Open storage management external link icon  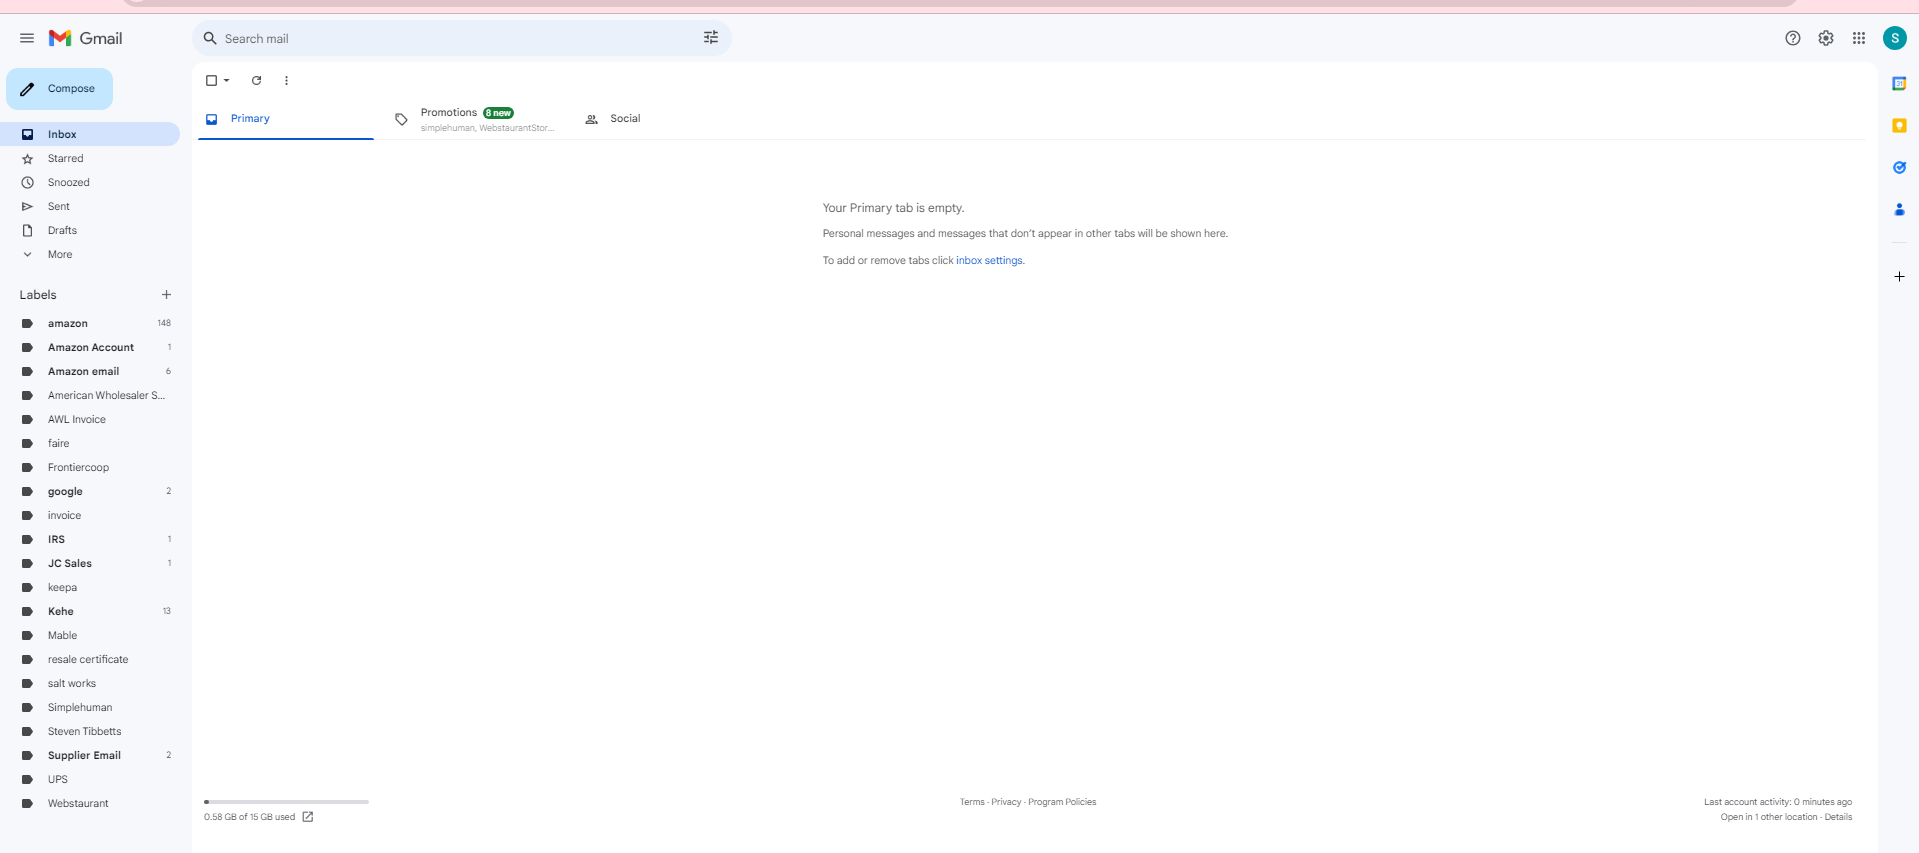coord(308,817)
